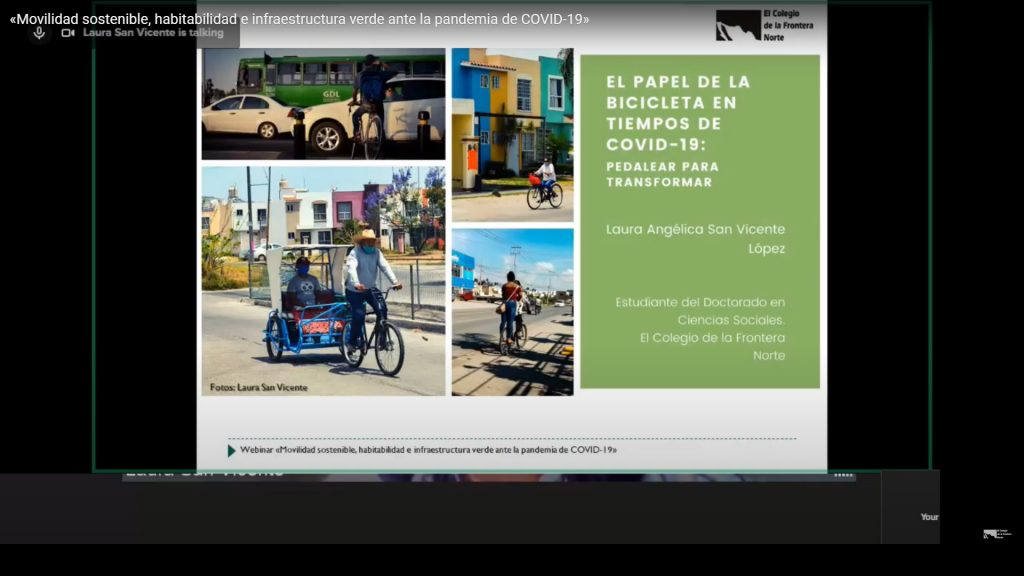This screenshot has height=576, width=1024.
Task: Click the El Colegio de la Frontera Norte logo on the slide
Action: [764, 25]
